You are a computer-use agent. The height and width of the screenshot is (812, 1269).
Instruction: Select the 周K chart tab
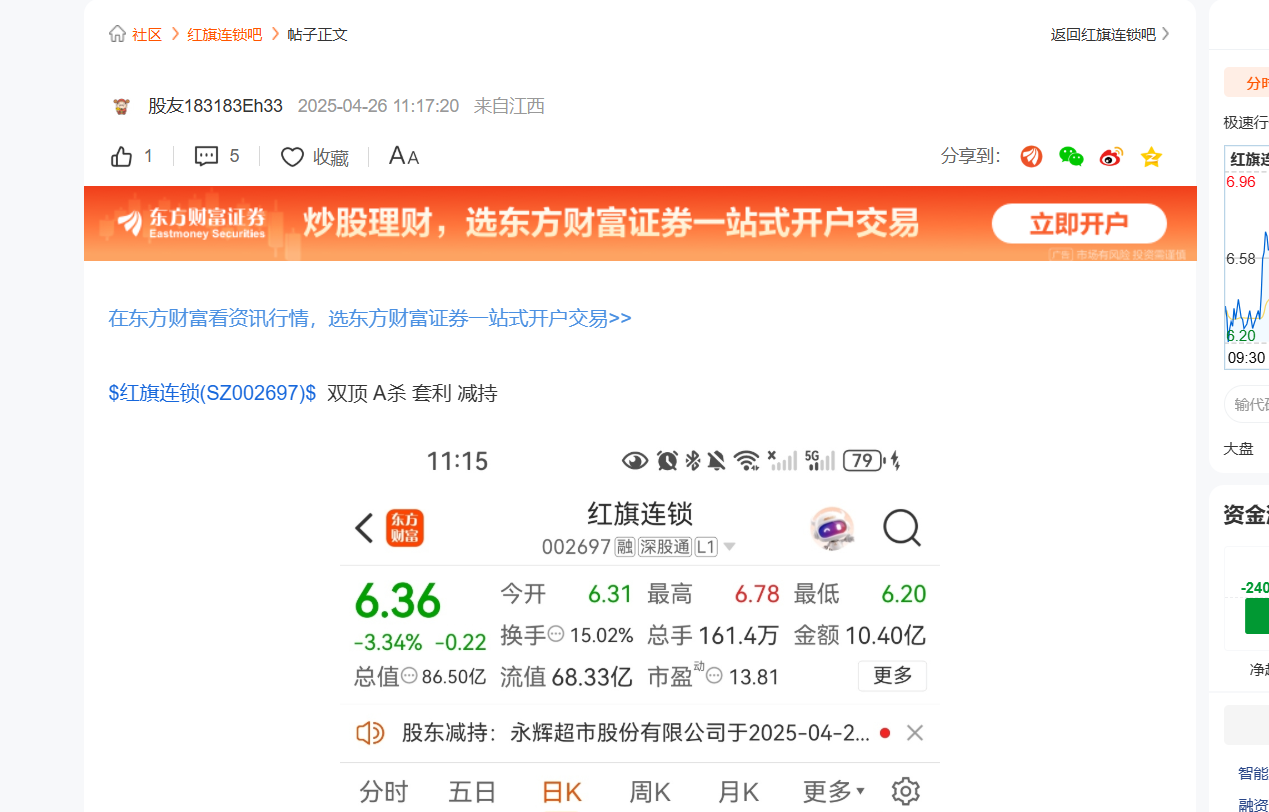(x=649, y=792)
